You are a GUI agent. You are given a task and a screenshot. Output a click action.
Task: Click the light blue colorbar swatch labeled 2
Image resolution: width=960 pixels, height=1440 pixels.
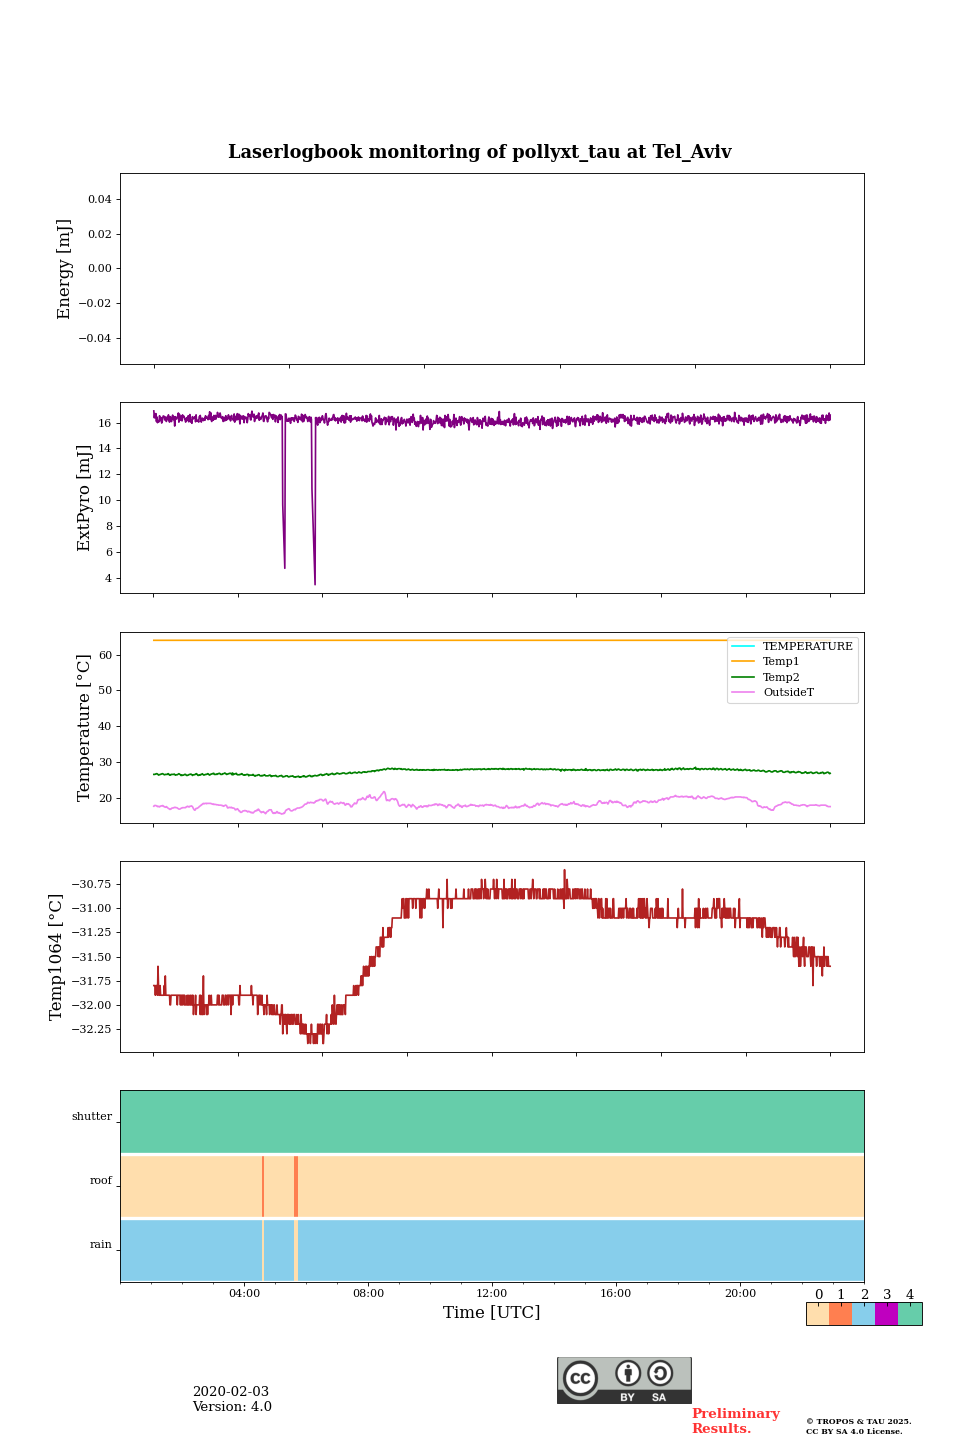863,1314
